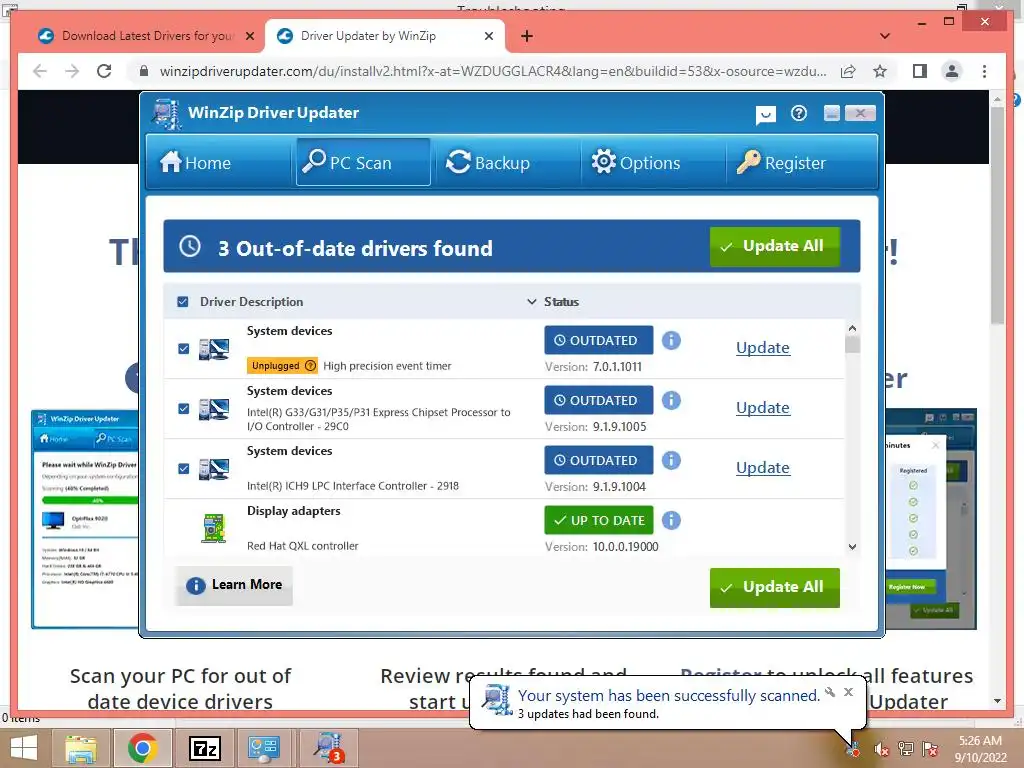
Task: Click the address bar URL field
Action: coord(493,71)
